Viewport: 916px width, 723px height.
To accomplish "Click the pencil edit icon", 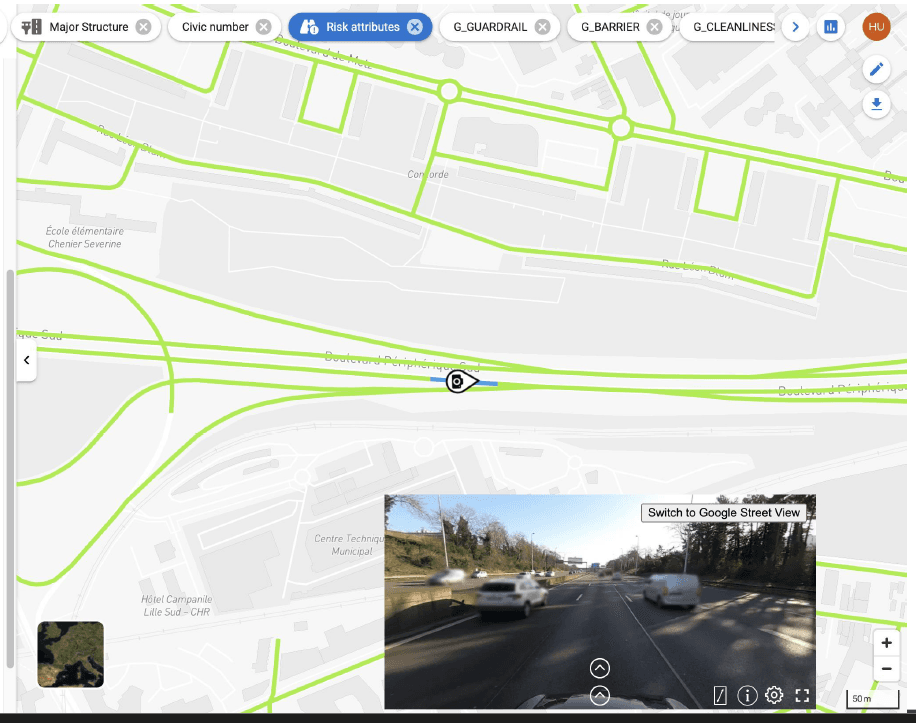I will [x=877, y=69].
